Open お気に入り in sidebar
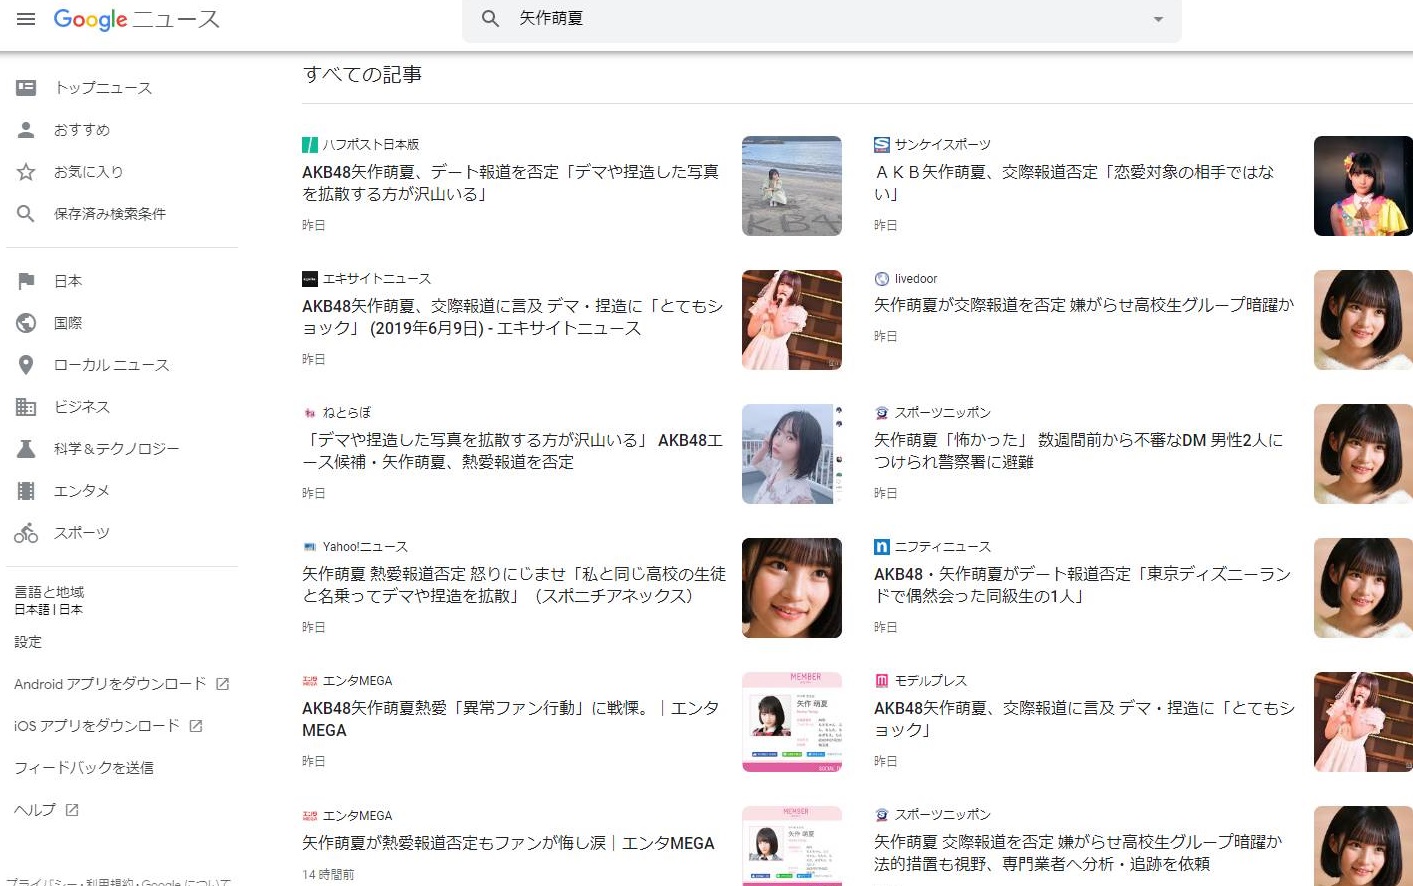 click(x=89, y=172)
